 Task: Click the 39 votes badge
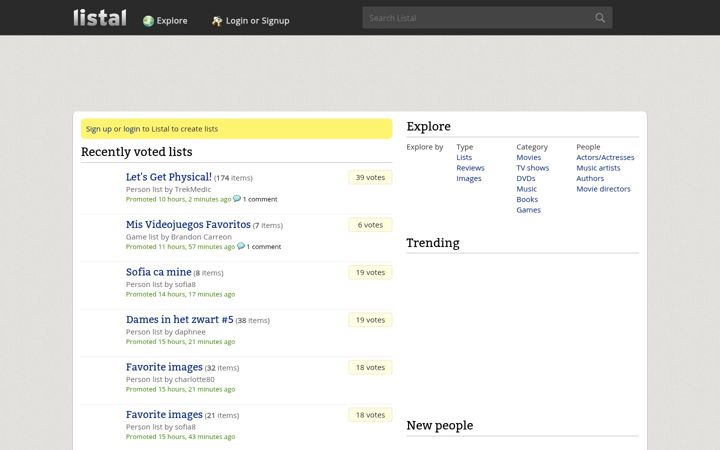(370, 177)
